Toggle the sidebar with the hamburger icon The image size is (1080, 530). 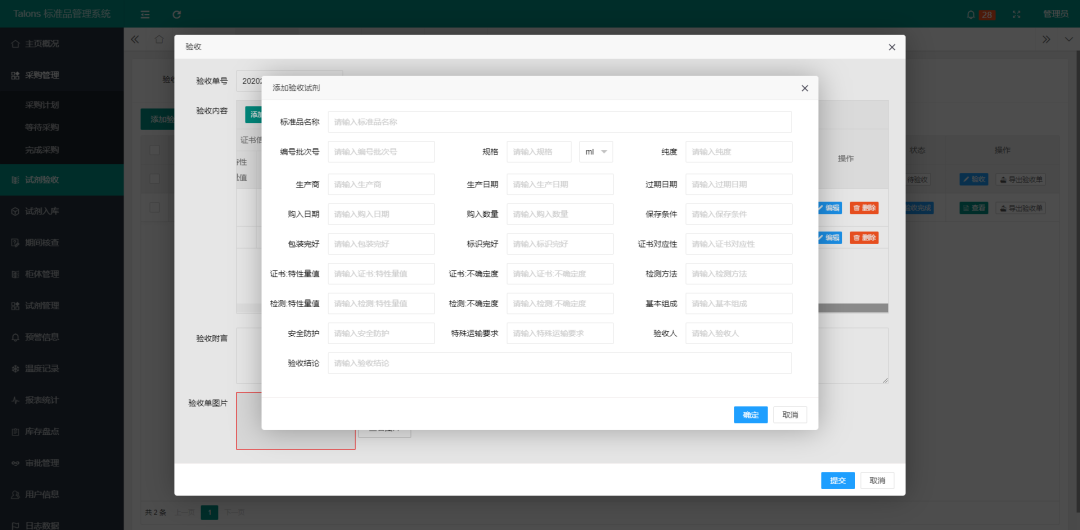(x=145, y=14)
